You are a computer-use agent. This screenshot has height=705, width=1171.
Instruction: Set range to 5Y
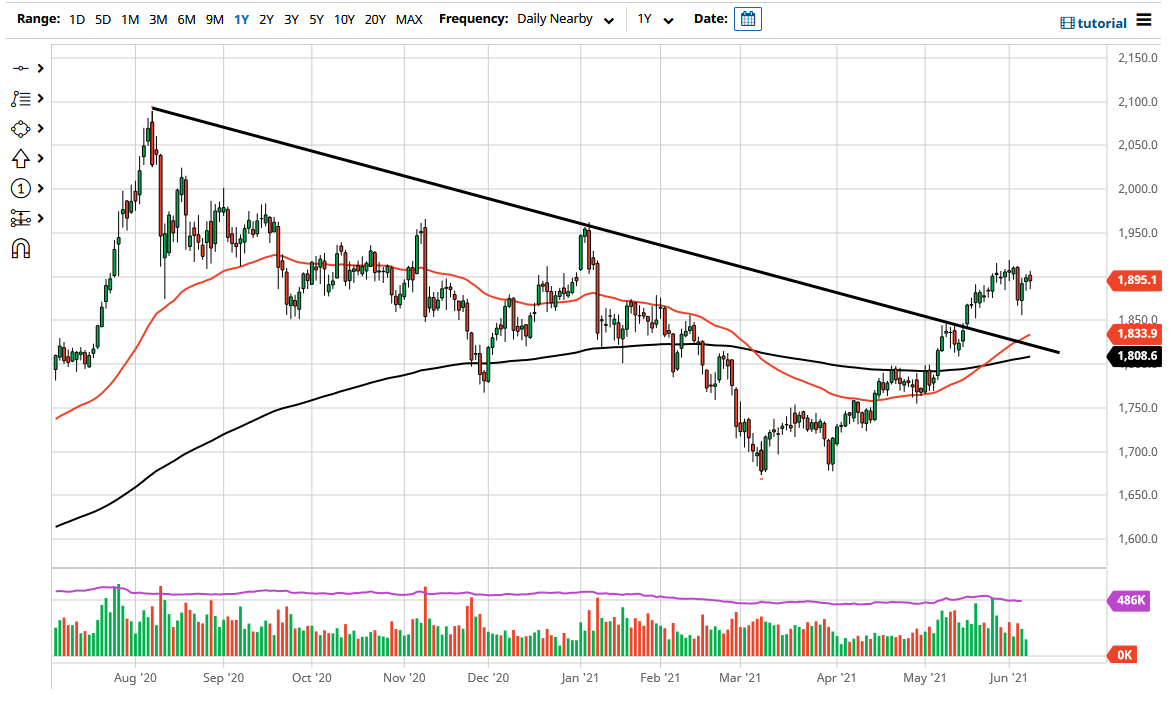tap(317, 19)
